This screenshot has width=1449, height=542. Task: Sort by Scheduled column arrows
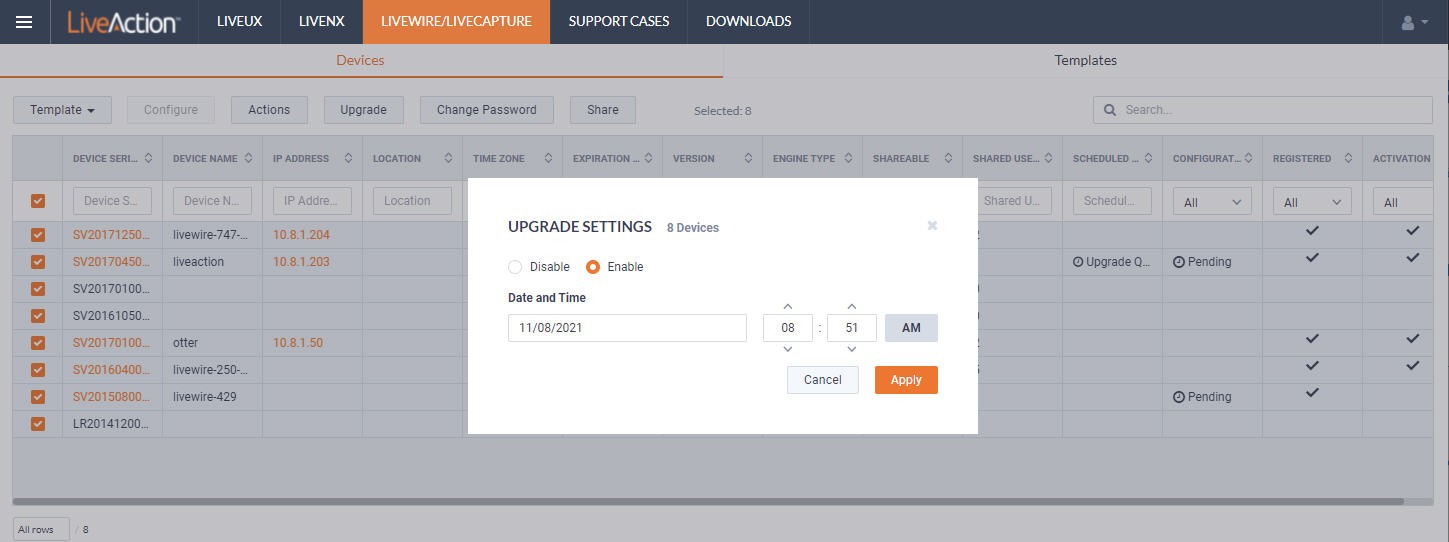[1148, 158]
